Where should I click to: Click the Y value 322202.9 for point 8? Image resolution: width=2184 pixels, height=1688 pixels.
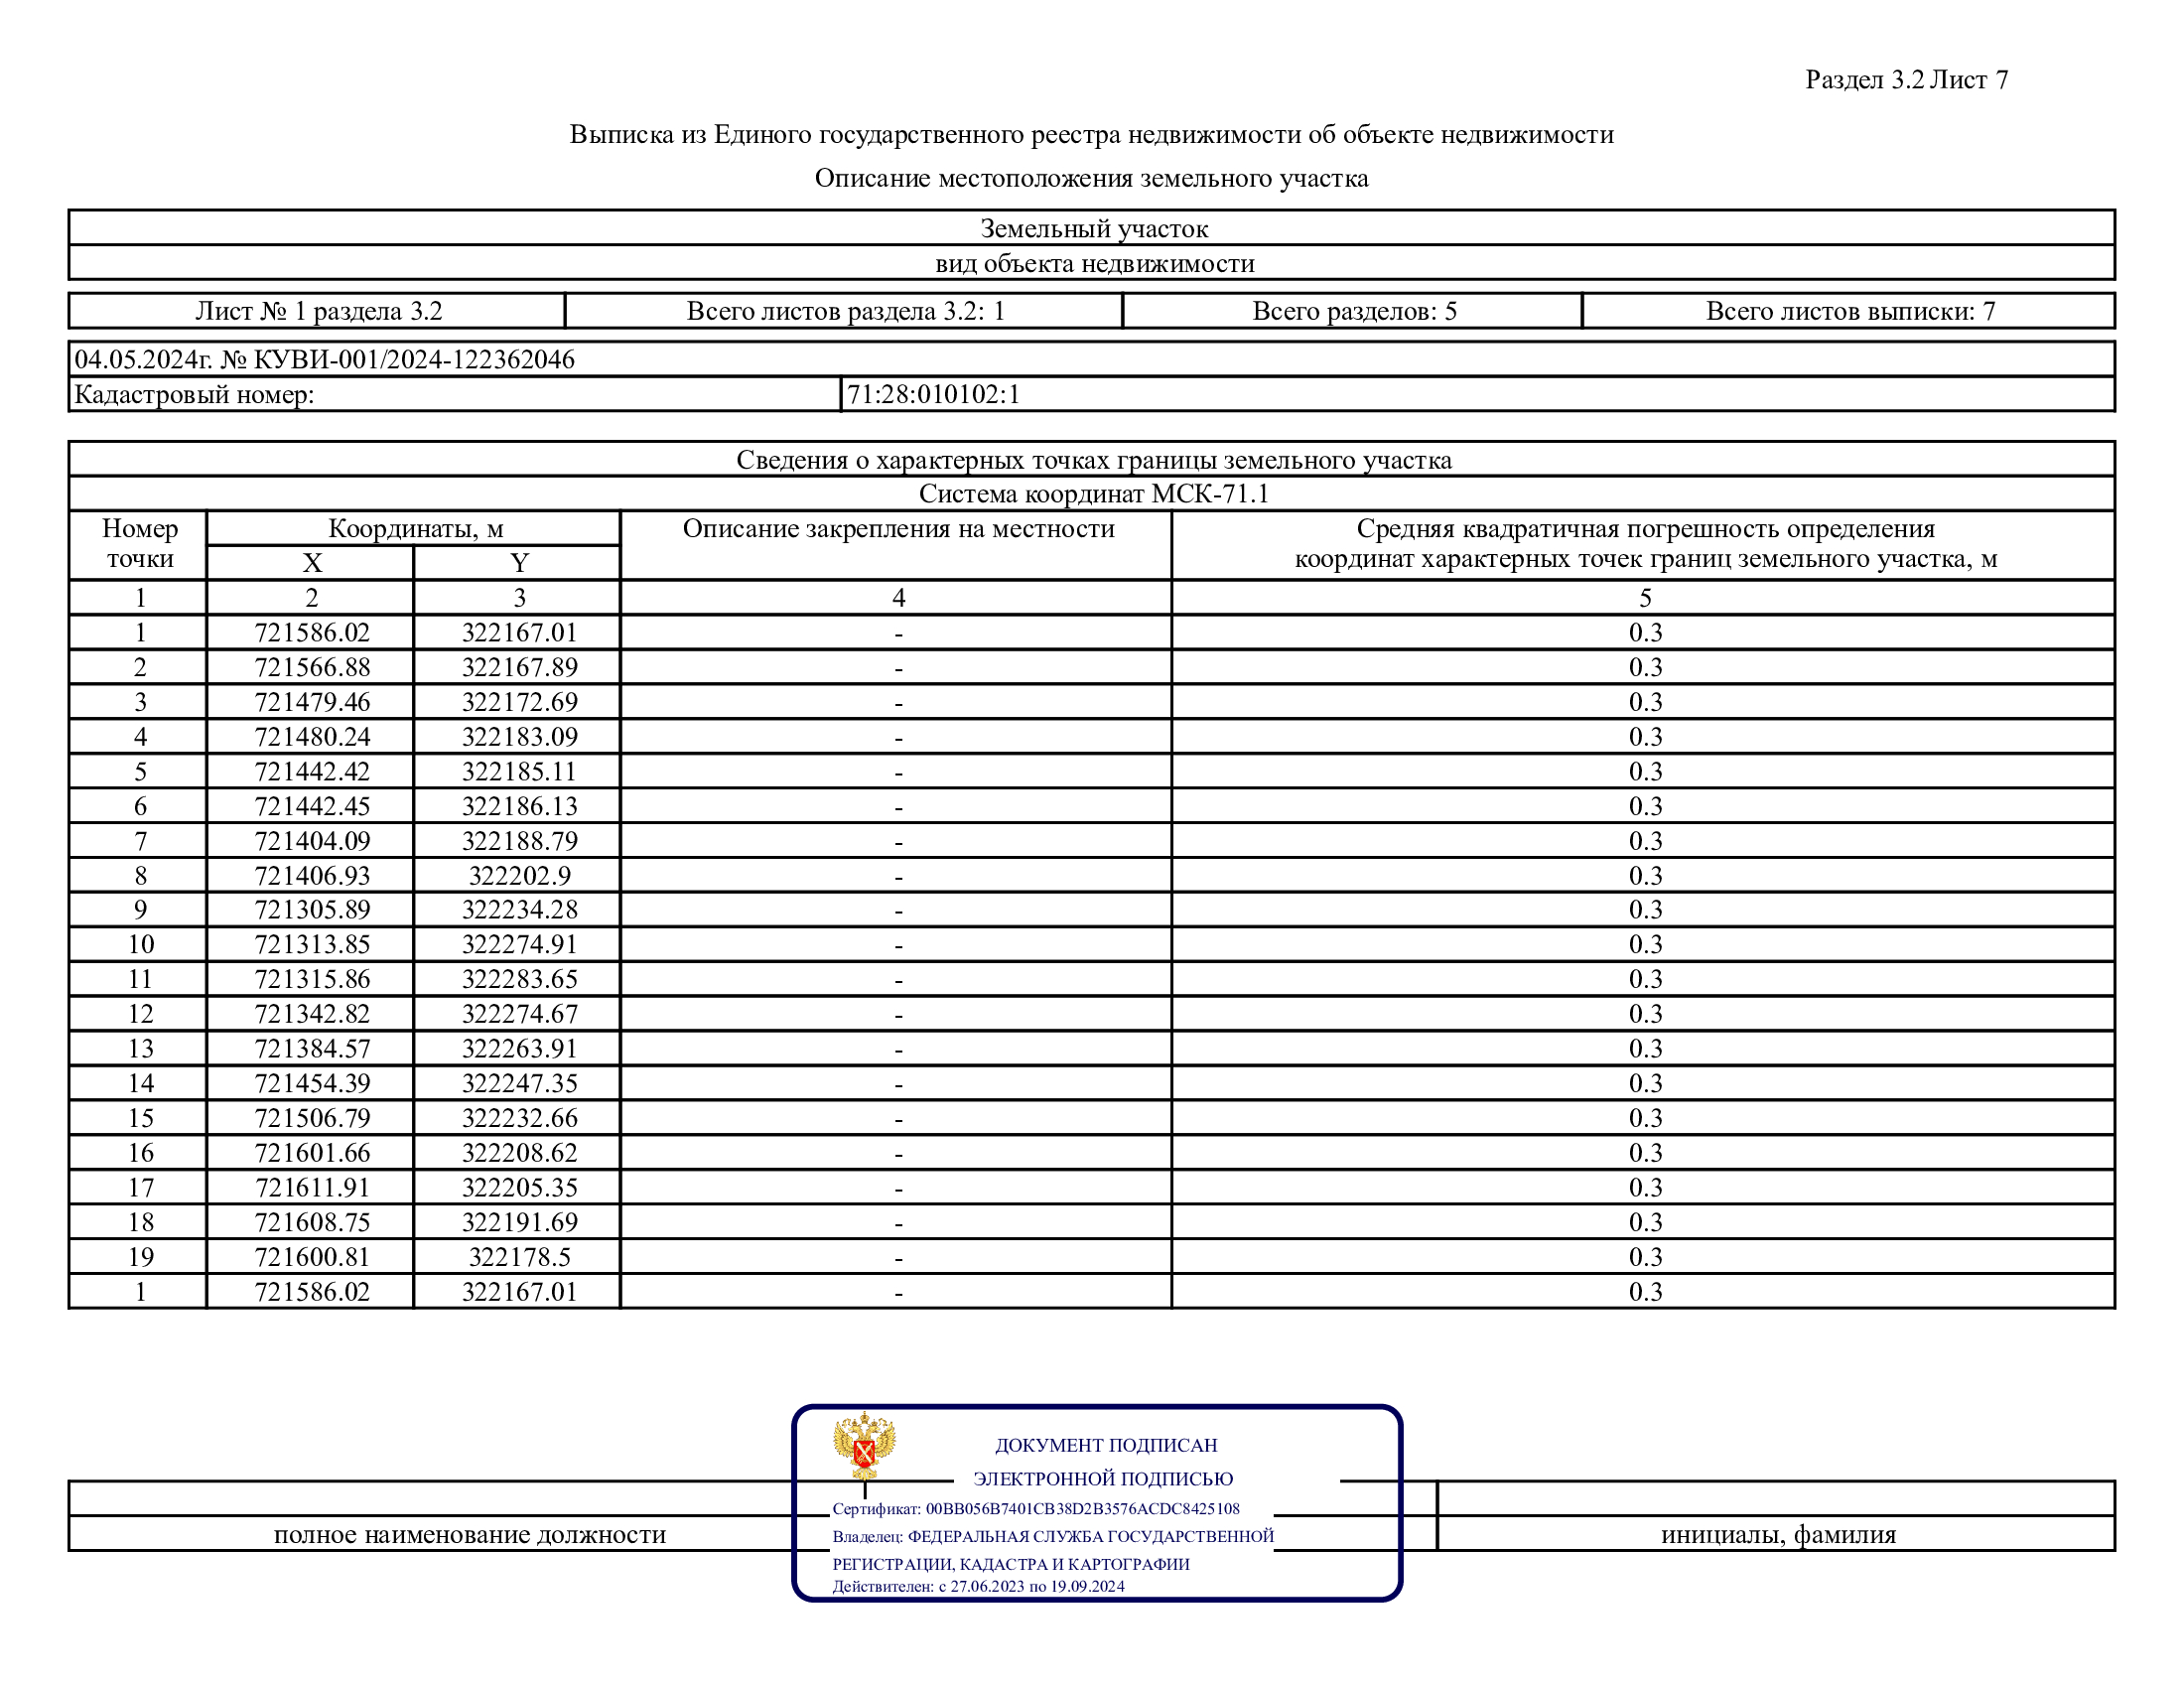[x=519, y=875]
